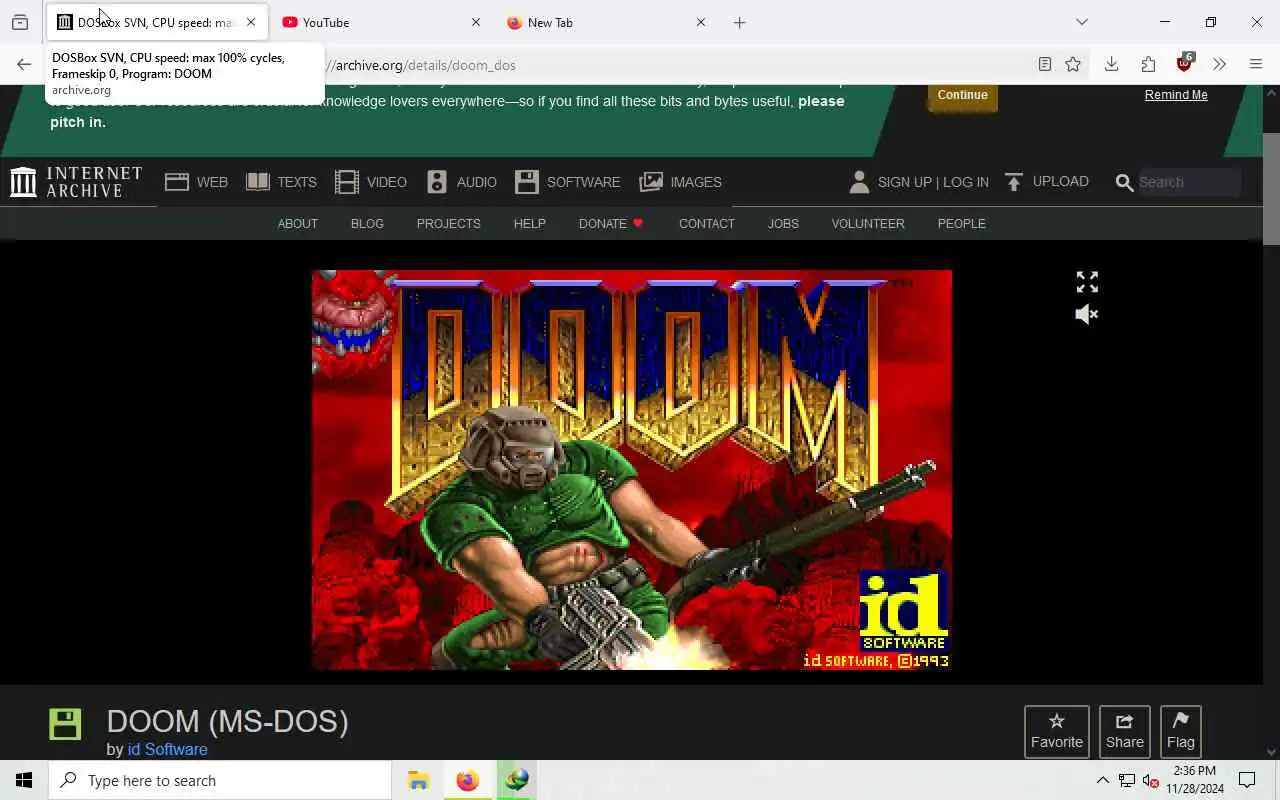
Task: Click the DOOM game emulator screen
Action: (632, 470)
